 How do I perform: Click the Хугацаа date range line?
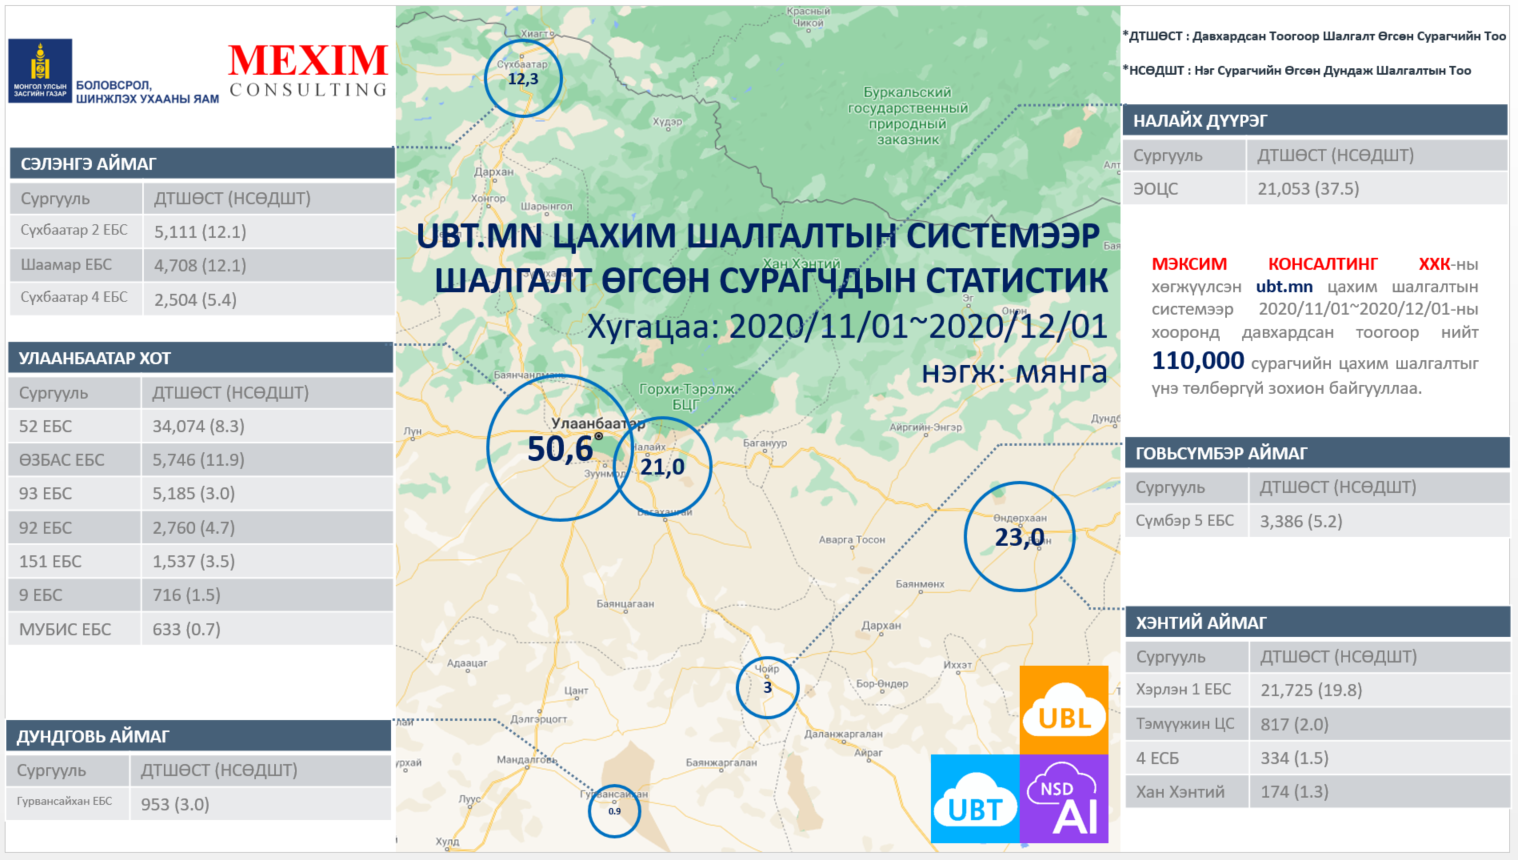[x=847, y=327]
